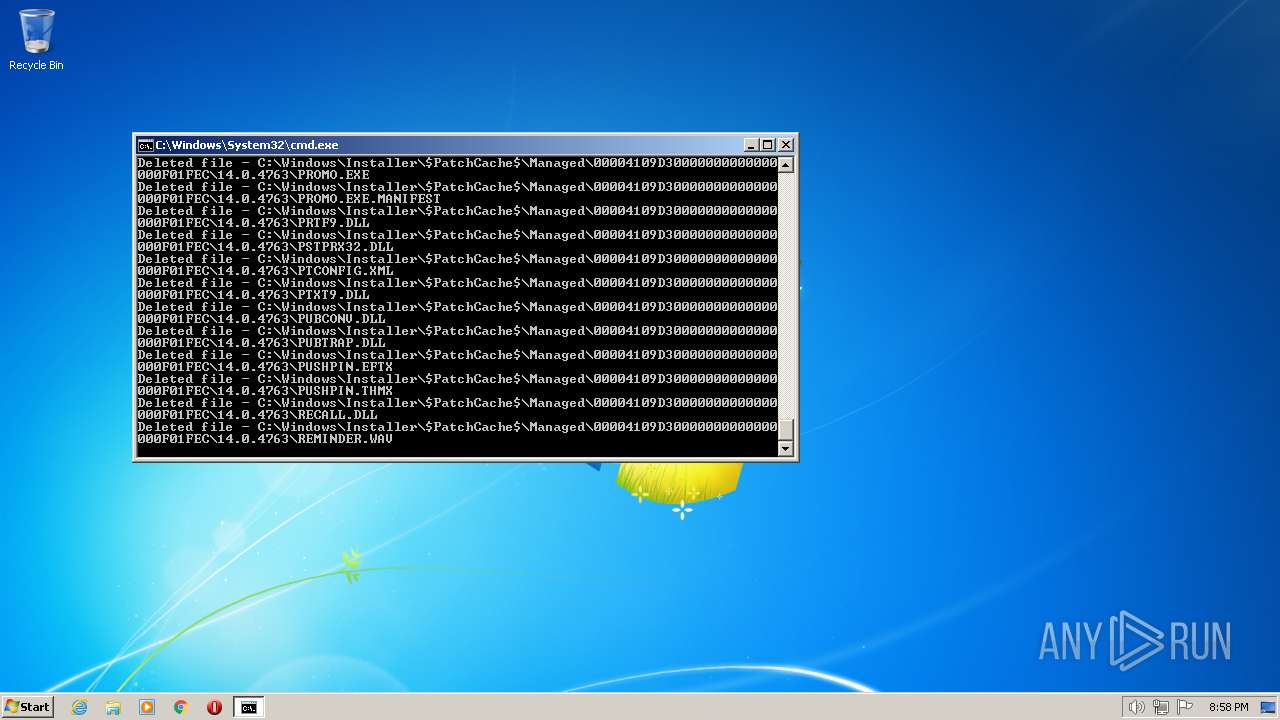Open Windows Media Player from taskbar
Viewport: 1280px width, 720px height.
(147, 707)
